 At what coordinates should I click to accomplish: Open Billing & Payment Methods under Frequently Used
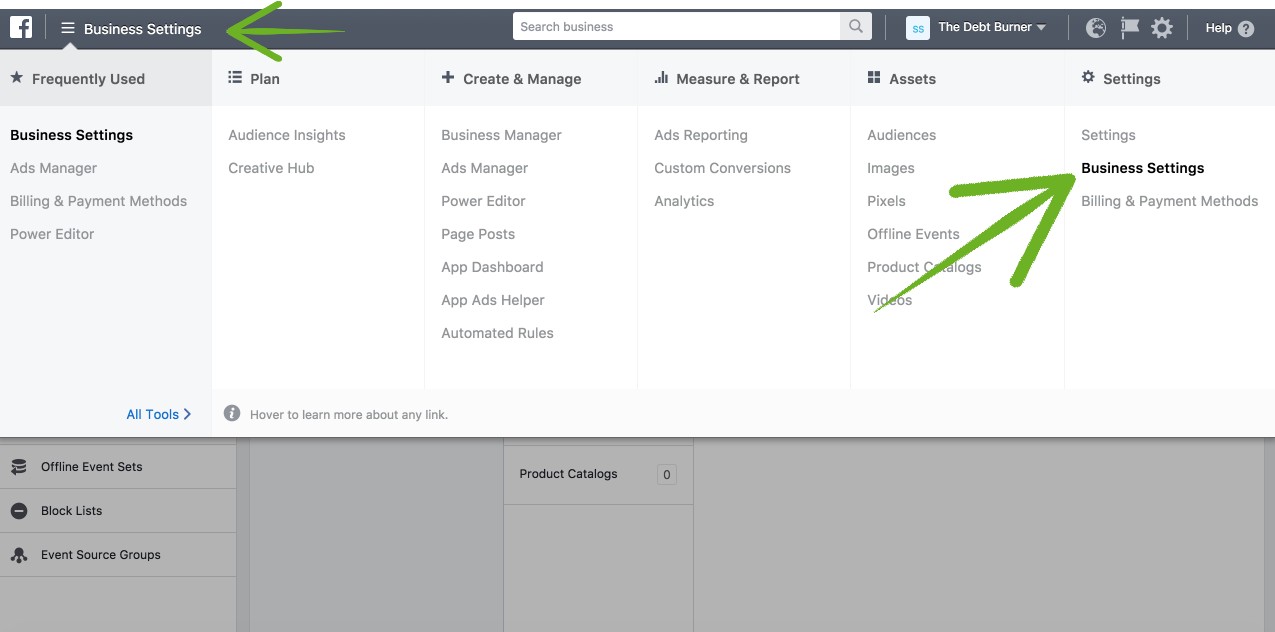(x=98, y=201)
